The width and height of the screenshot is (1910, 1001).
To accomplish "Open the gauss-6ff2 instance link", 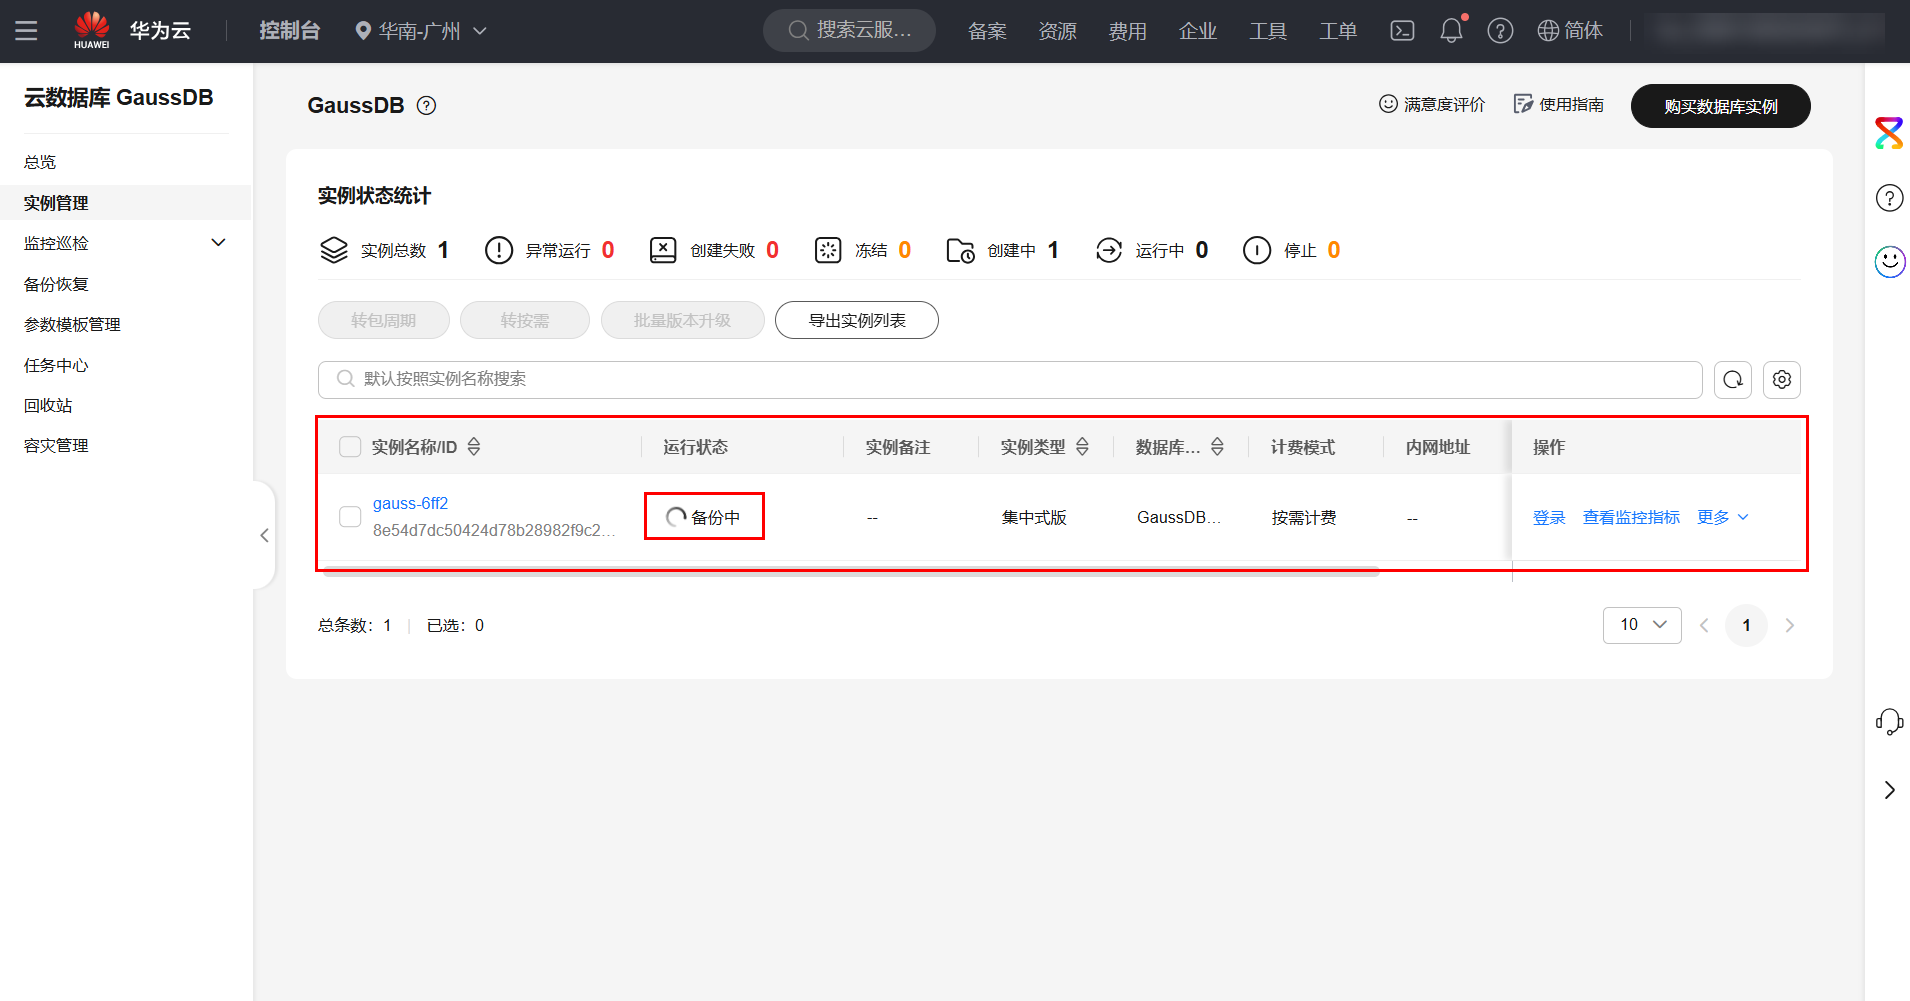I will (x=410, y=503).
